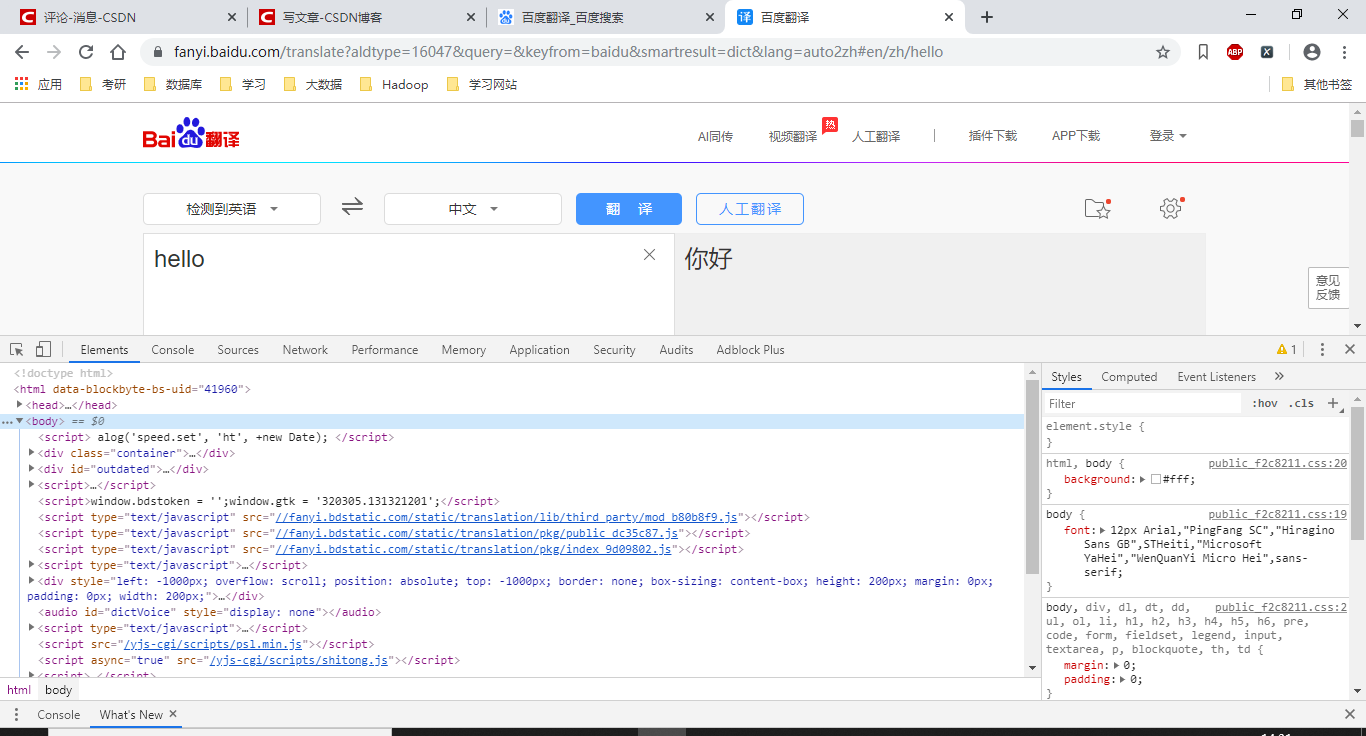Activate the DevTools inspect element picker

[17, 349]
